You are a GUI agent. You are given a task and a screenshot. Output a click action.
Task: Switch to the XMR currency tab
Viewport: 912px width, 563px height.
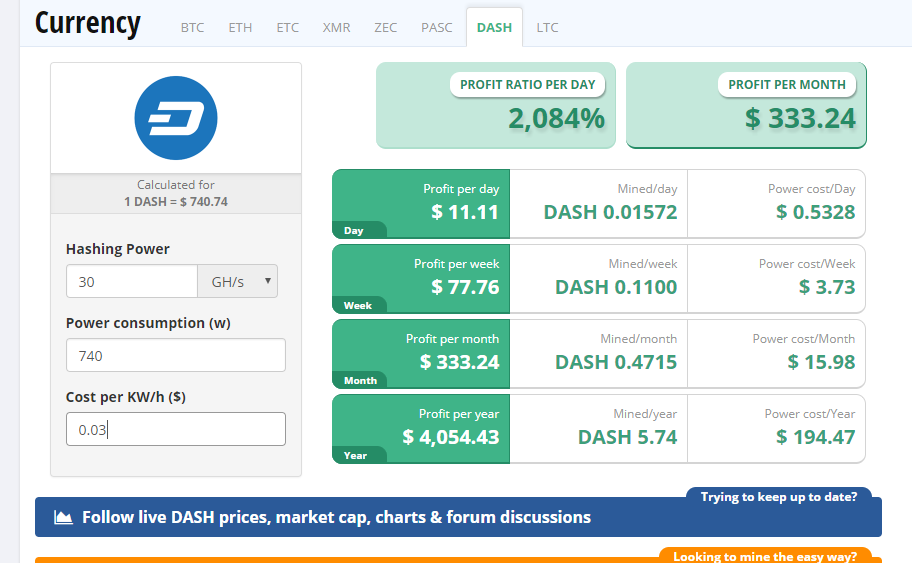click(x=336, y=27)
